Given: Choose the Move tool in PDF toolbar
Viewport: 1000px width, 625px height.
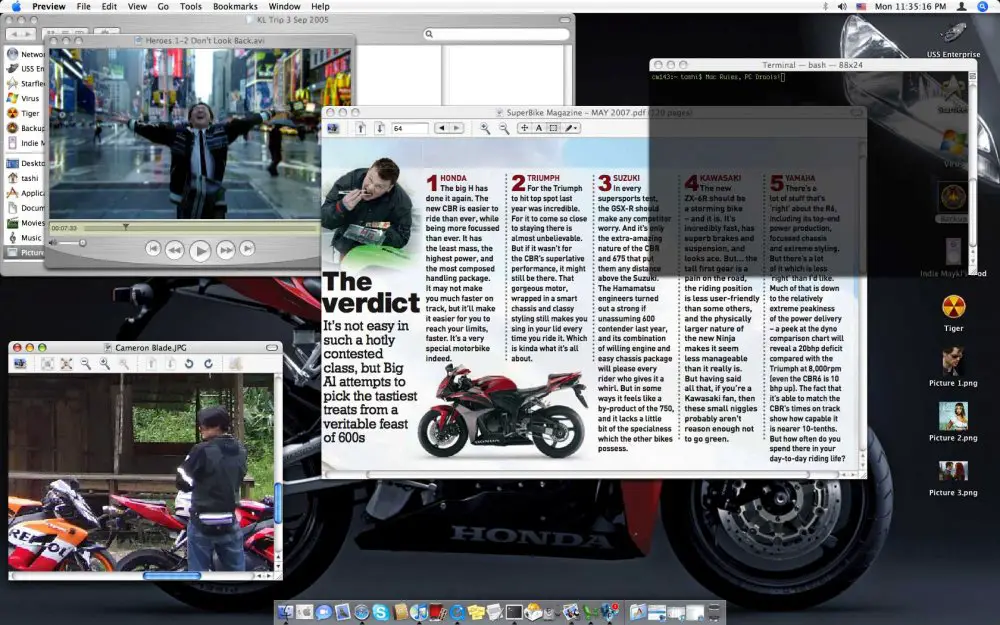Looking at the screenshot, I should coord(524,128).
